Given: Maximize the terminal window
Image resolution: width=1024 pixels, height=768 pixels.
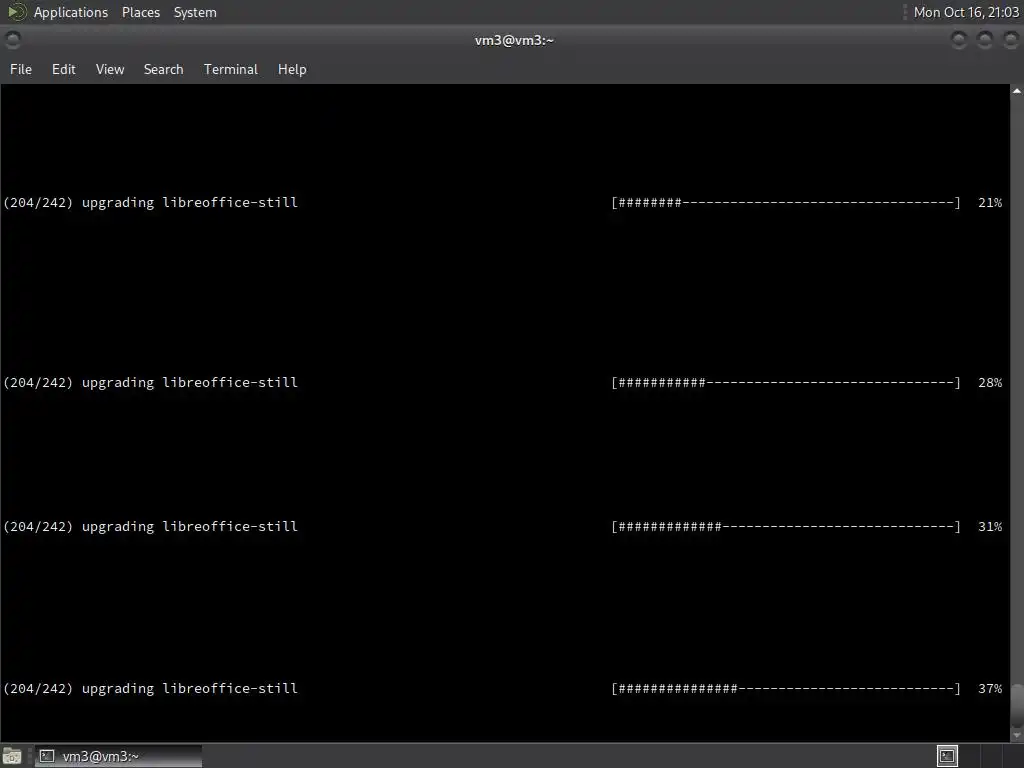Looking at the screenshot, I should (985, 40).
